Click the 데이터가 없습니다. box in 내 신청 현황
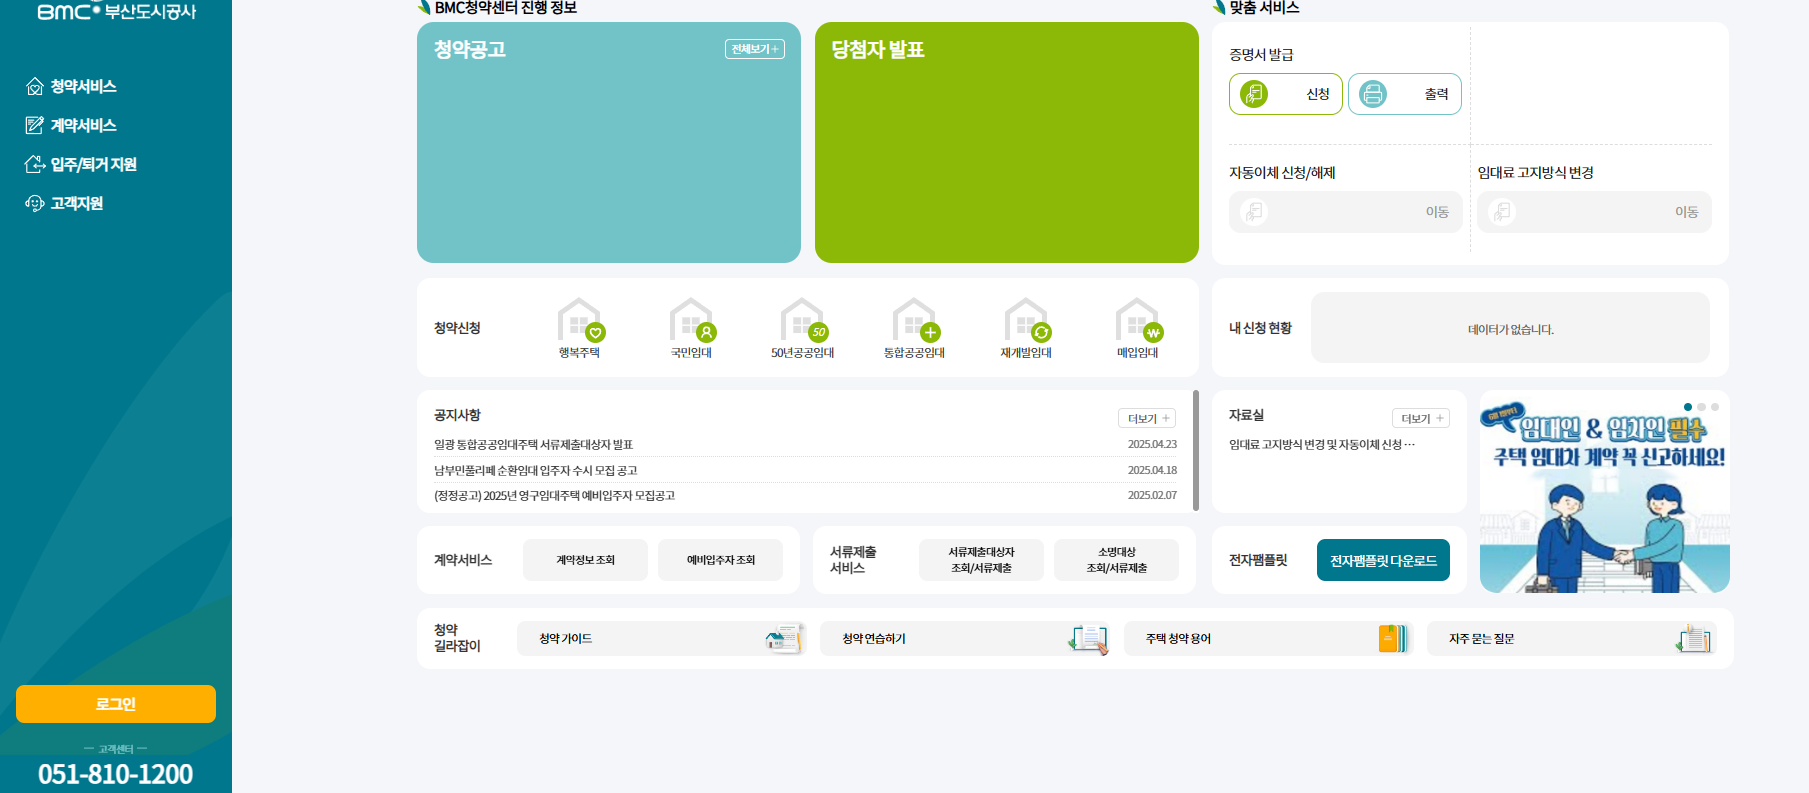The image size is (1809, 793). (1510, 328)
